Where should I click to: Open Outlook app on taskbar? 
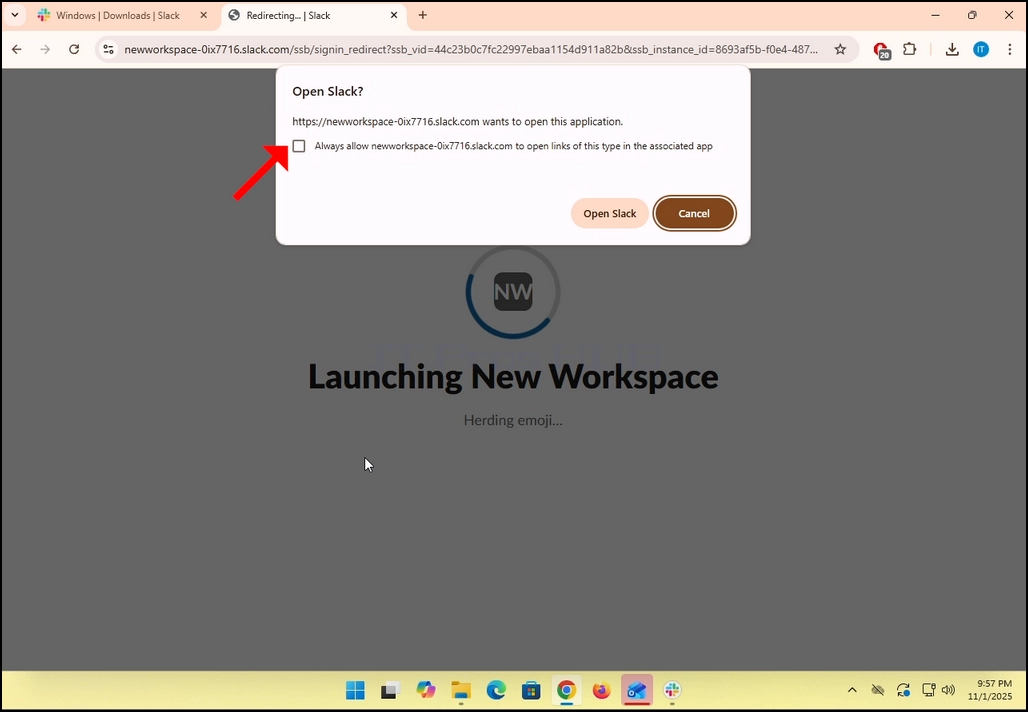click(x=637, y=690)
